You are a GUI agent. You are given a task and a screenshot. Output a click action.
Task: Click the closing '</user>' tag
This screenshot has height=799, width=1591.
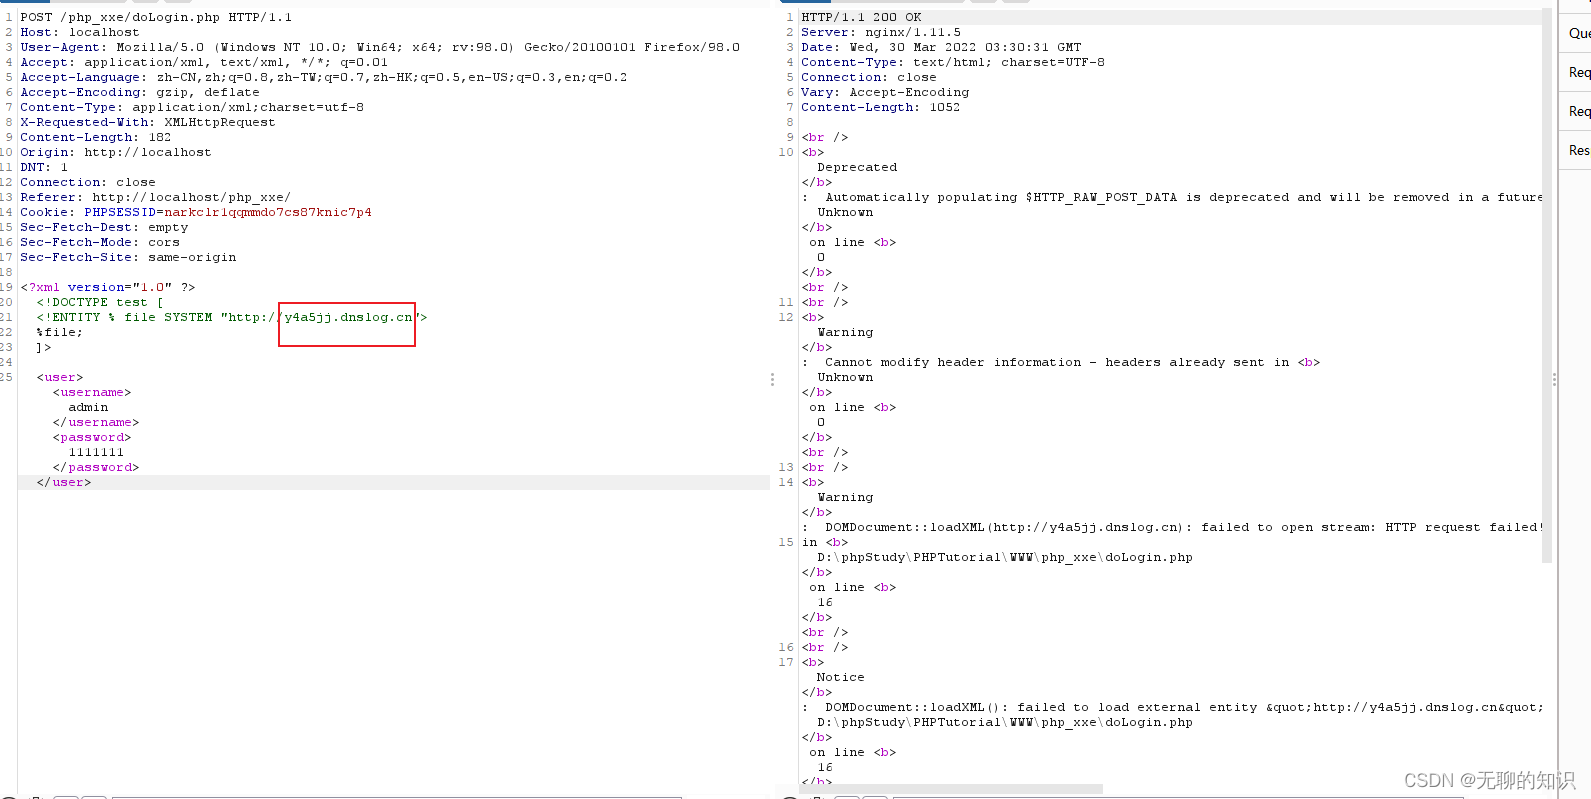(64, 482)
